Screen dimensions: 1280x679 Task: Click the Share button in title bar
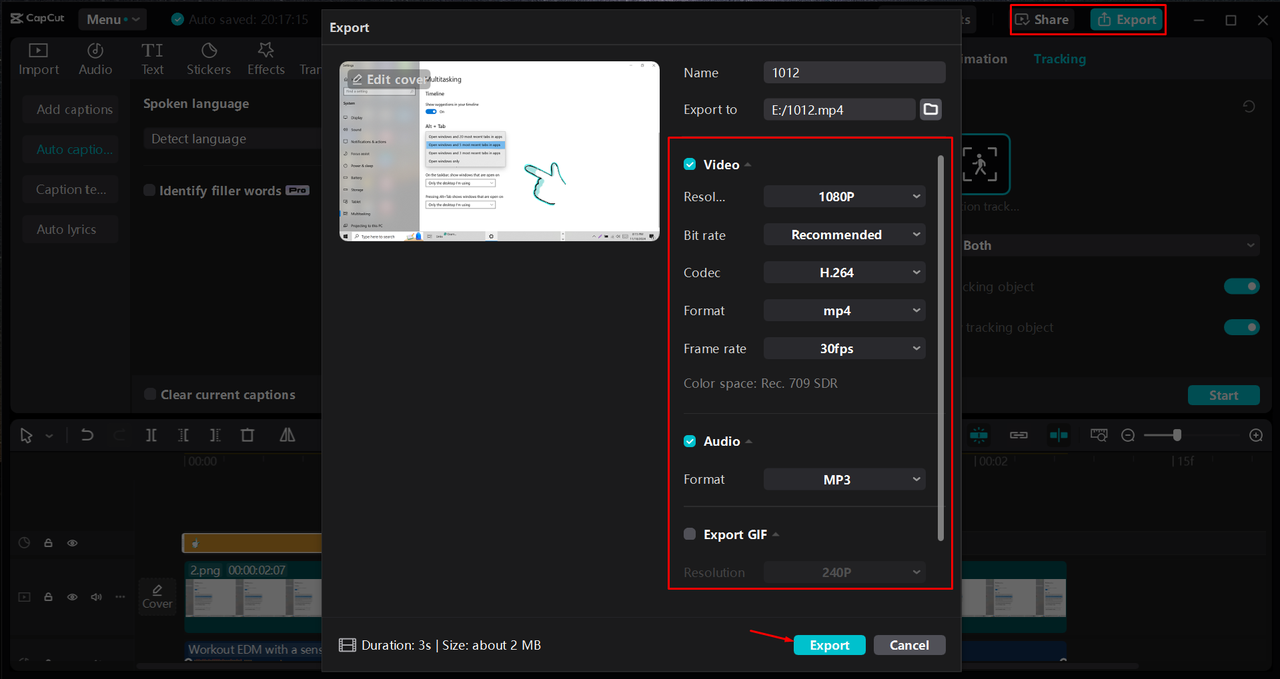tap(1044, 19)
